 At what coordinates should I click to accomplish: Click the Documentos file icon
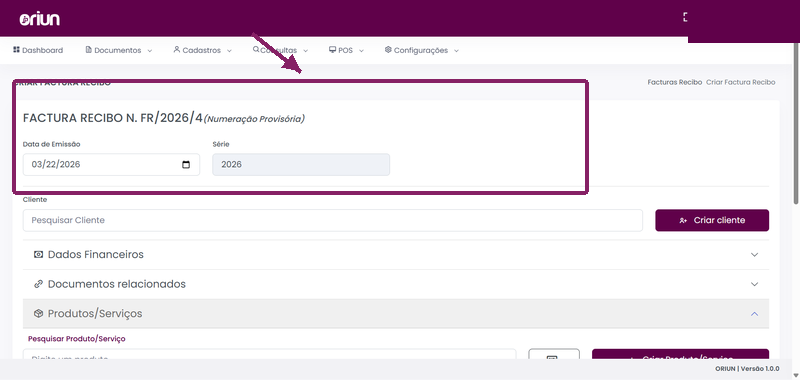(x=89, y=49)
